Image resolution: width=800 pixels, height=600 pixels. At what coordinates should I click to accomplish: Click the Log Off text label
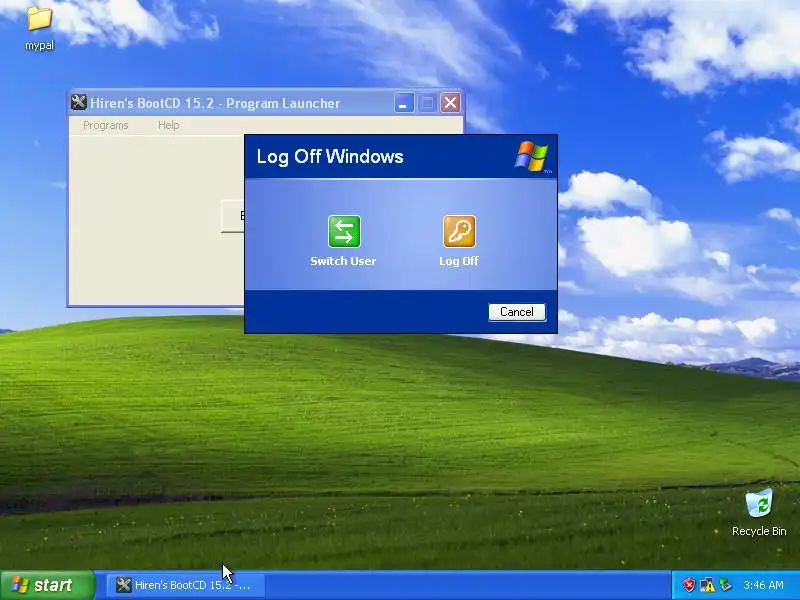(x=459, y=261)
